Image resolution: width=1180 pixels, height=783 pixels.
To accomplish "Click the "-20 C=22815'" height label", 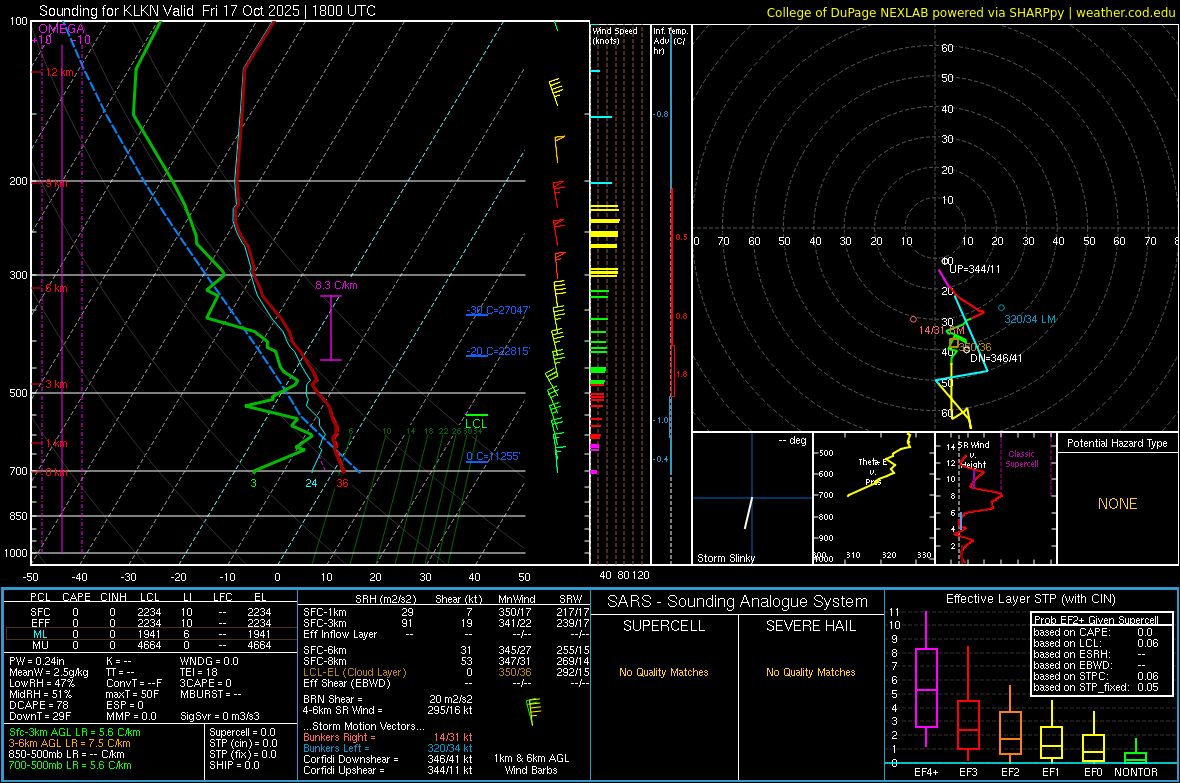I will click(498, 352).
